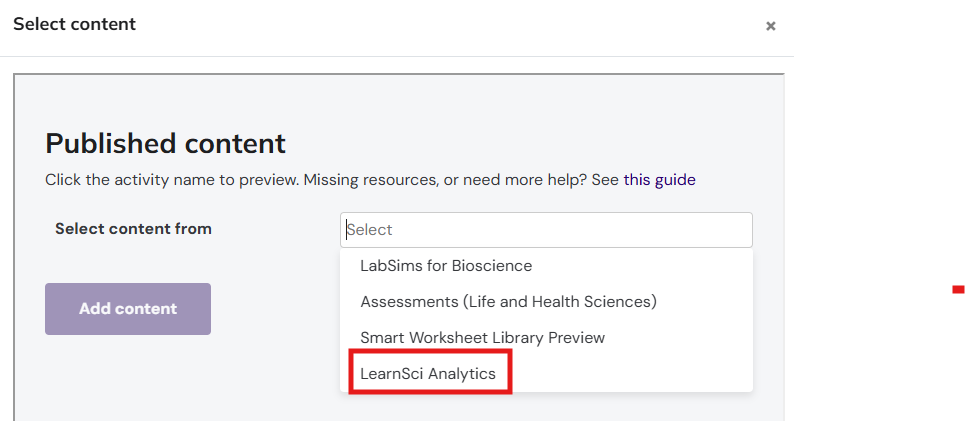Viewport: 965px width, 421px height.
Task: Select Assessments (Life and Health Sciences)
Action: pyautogui.click(x=508, y=301)
